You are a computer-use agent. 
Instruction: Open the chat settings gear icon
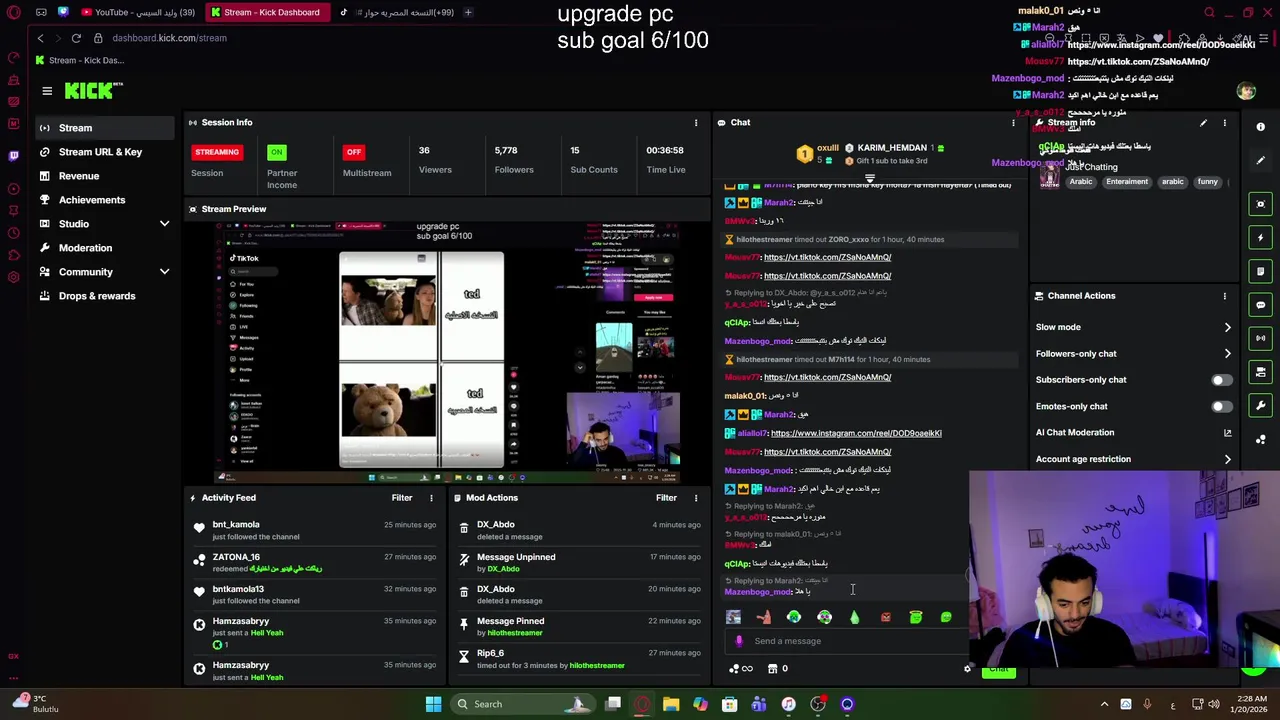click(967, 669)
